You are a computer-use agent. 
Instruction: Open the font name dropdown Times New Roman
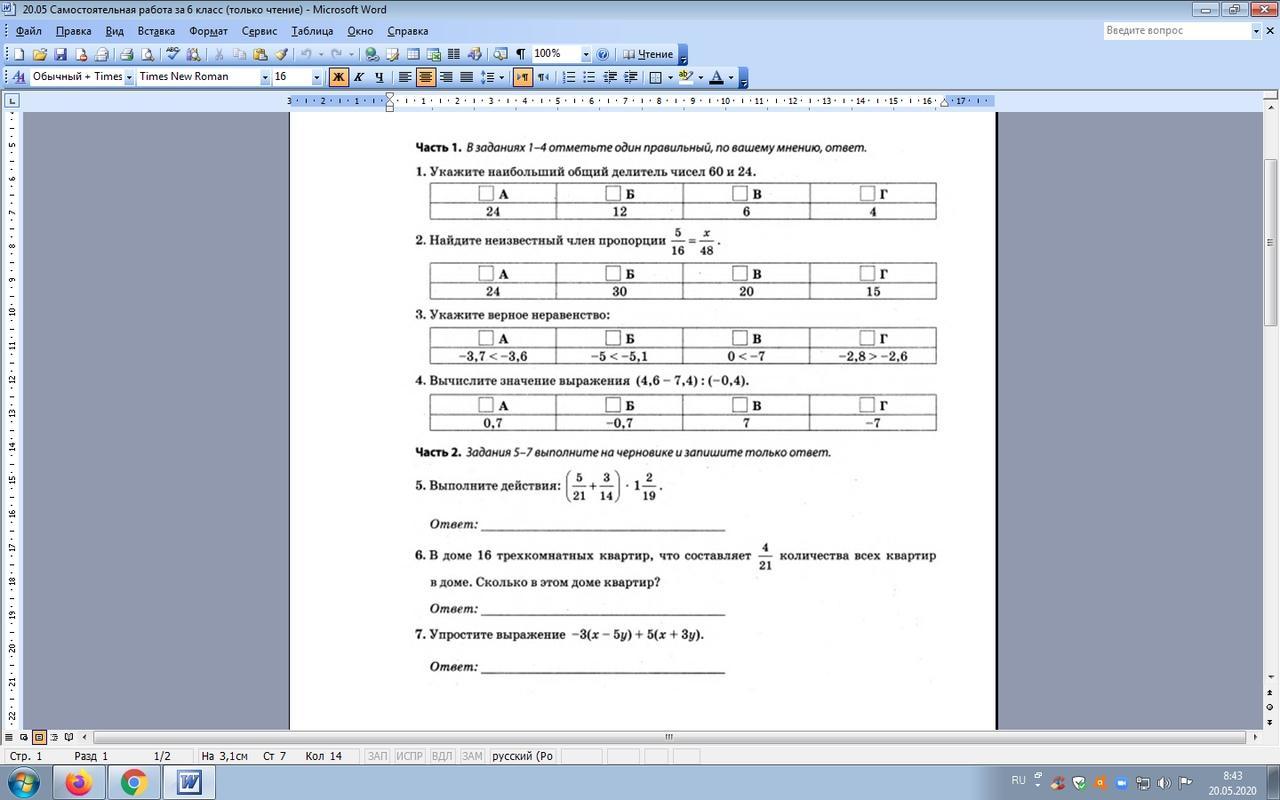tap(265, 77)
